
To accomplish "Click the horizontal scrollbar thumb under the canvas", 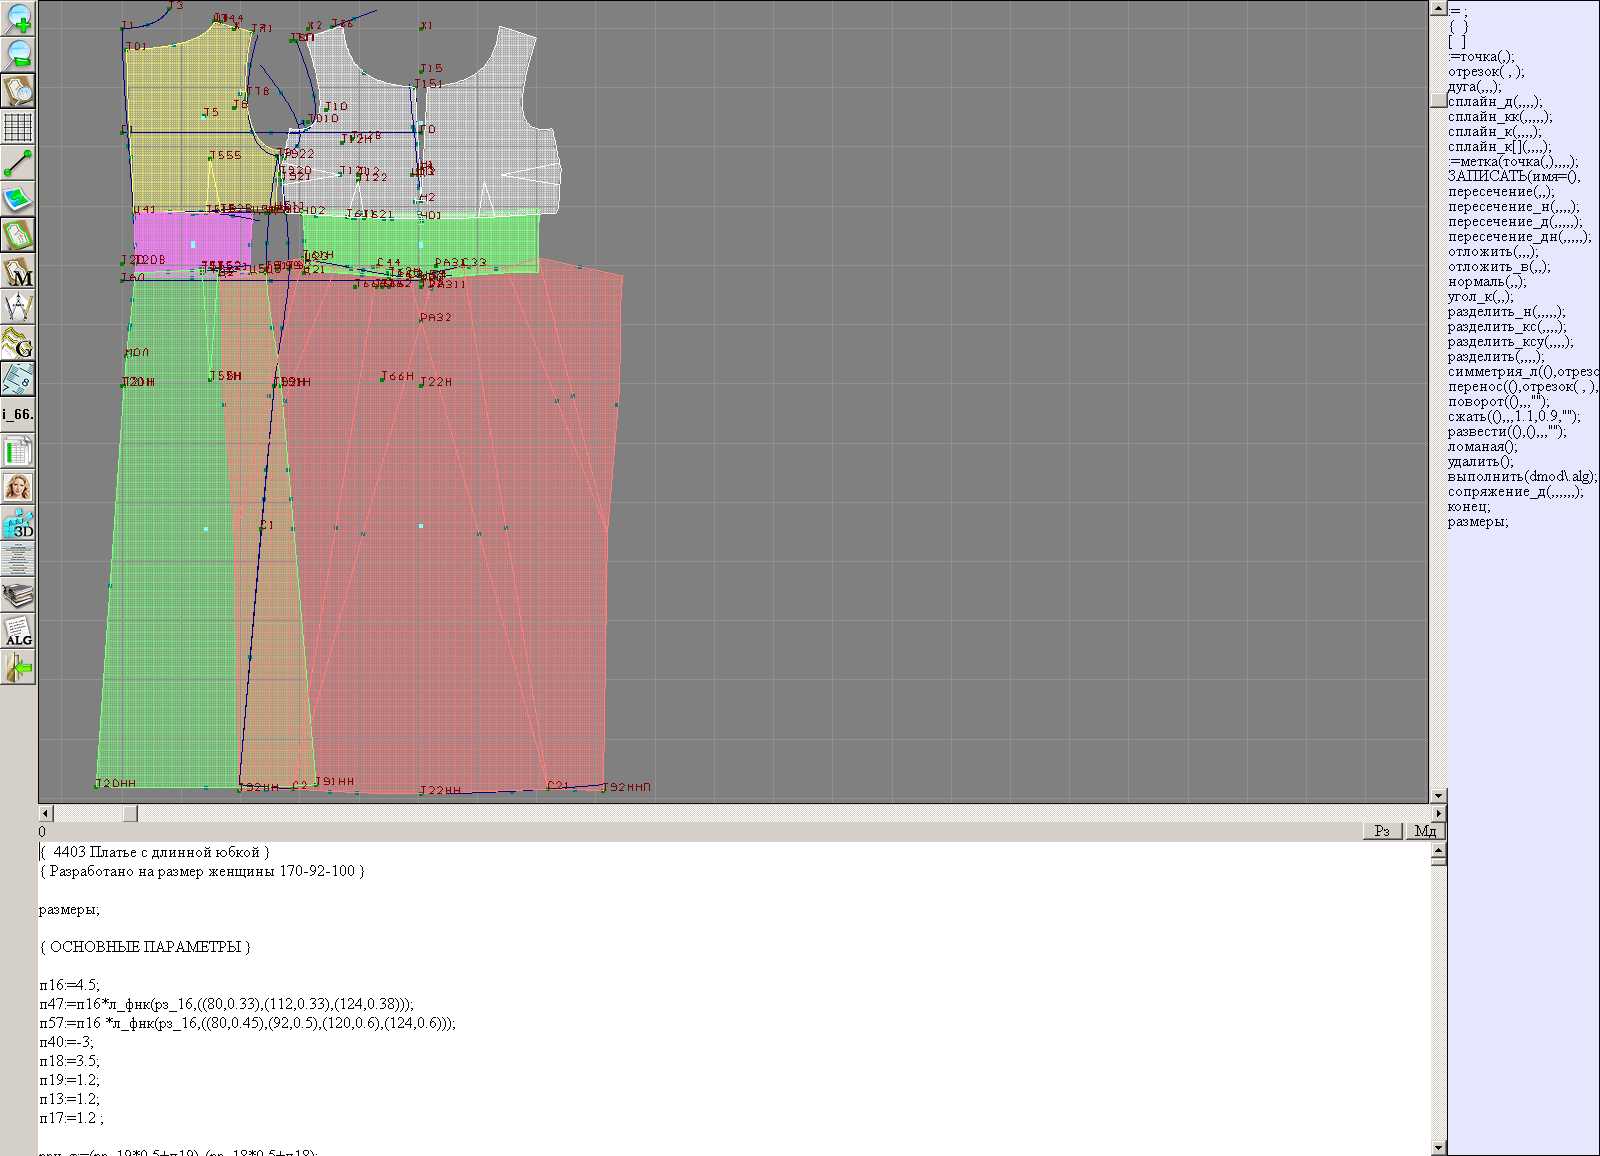I will click(x=130, y=814).
